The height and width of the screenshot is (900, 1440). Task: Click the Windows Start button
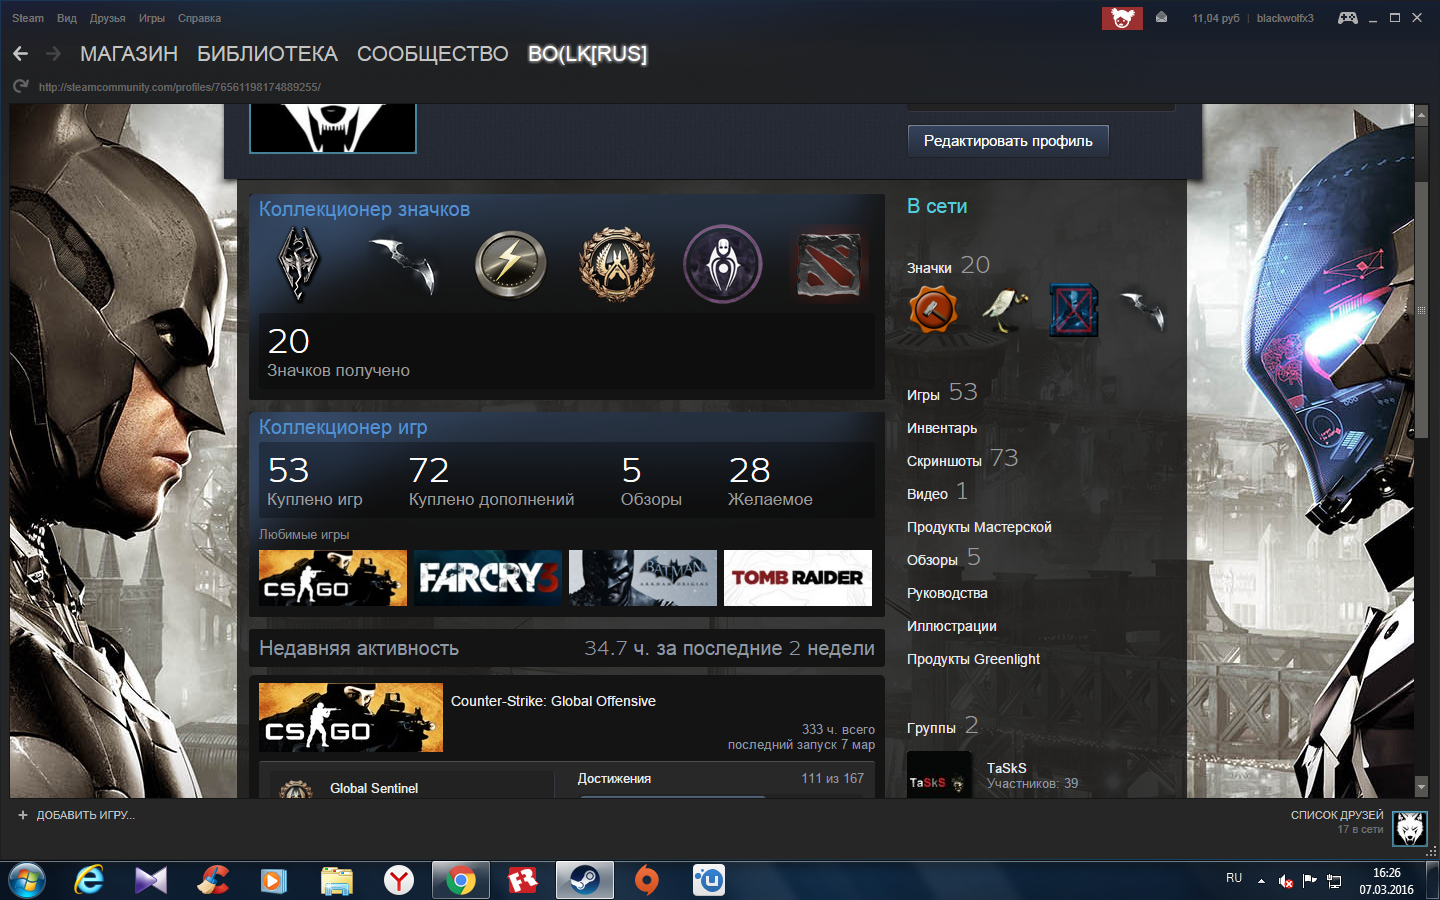[26, 880]
